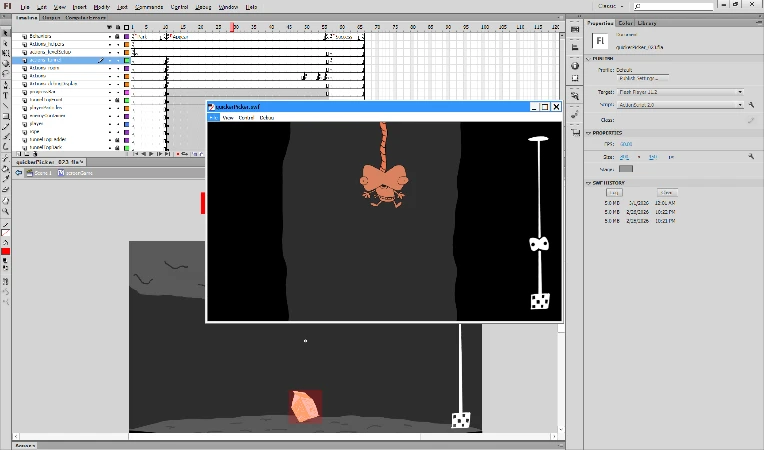Click the search field in title bar
Image resolution: width=764 pixels, height=450 pixels.
673,6
